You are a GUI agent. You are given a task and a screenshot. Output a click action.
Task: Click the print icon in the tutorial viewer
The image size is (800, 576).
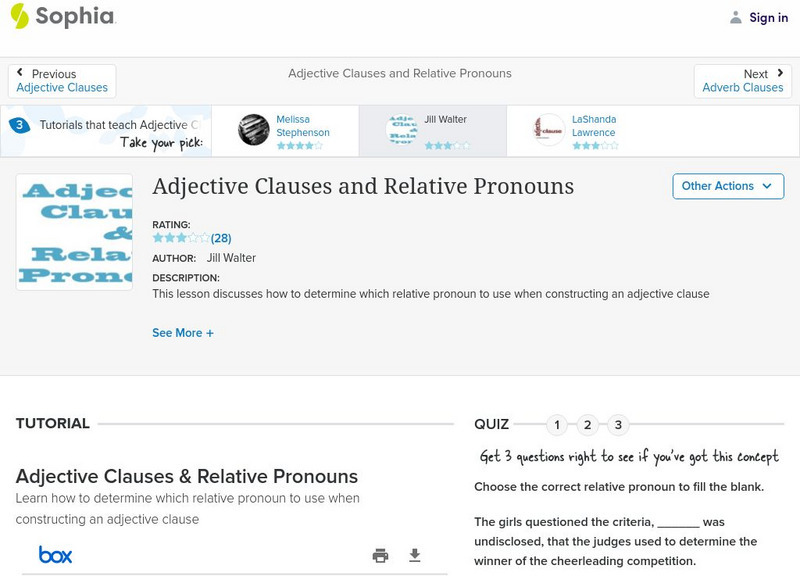point(380,556)
